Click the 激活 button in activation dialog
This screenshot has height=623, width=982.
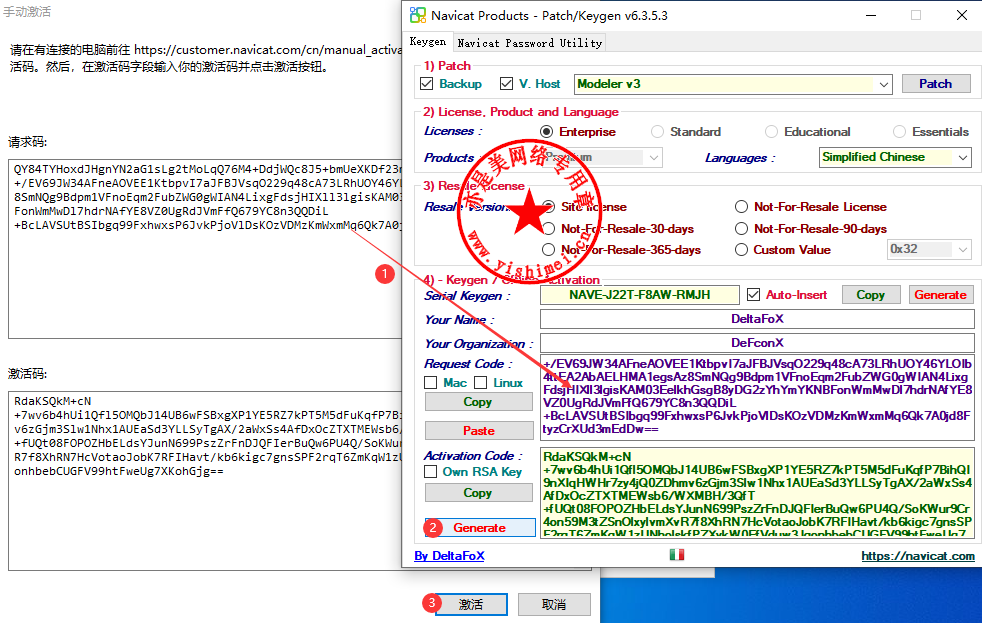coord(471,604)
